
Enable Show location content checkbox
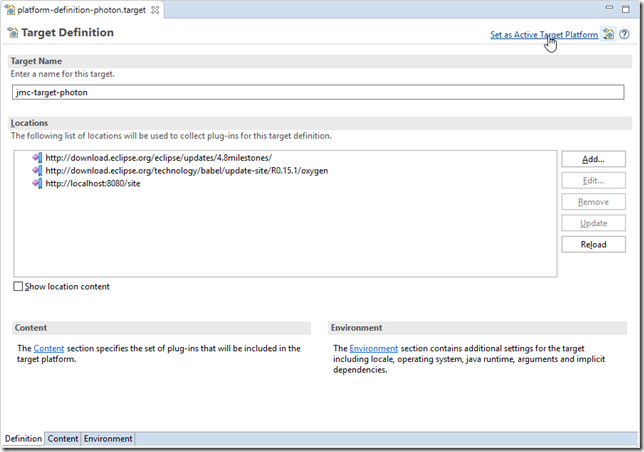(18, 287)
